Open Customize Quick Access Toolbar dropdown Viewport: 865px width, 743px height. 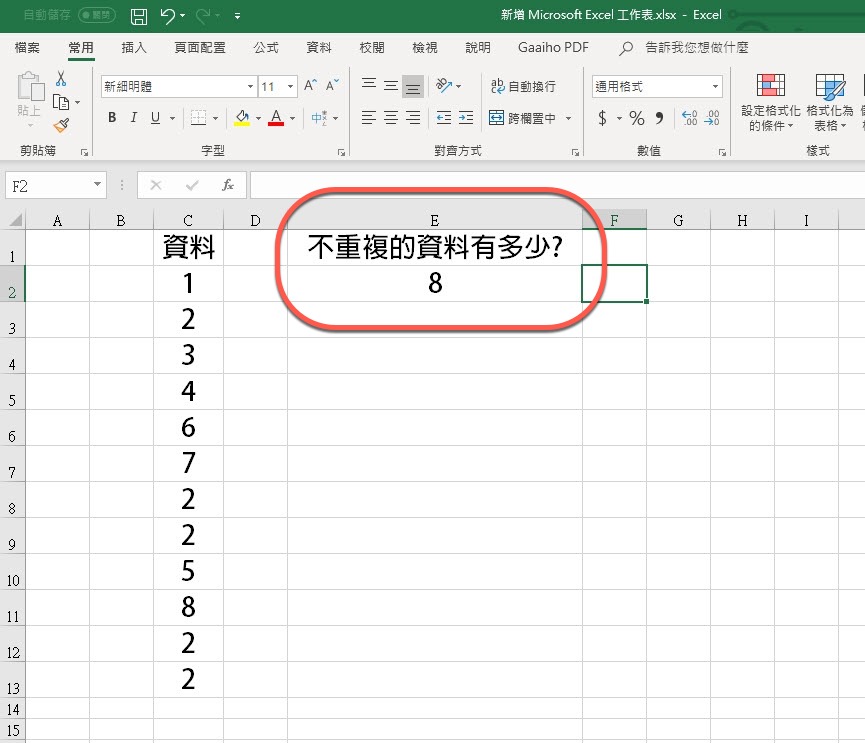coord(237,16)
